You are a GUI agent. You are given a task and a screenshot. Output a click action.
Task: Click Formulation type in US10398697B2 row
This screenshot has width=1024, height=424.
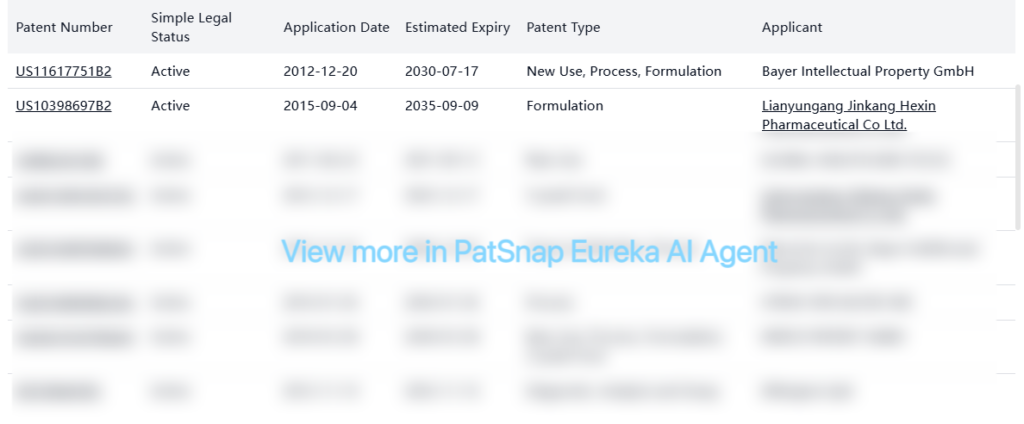[x=564, y=106]
